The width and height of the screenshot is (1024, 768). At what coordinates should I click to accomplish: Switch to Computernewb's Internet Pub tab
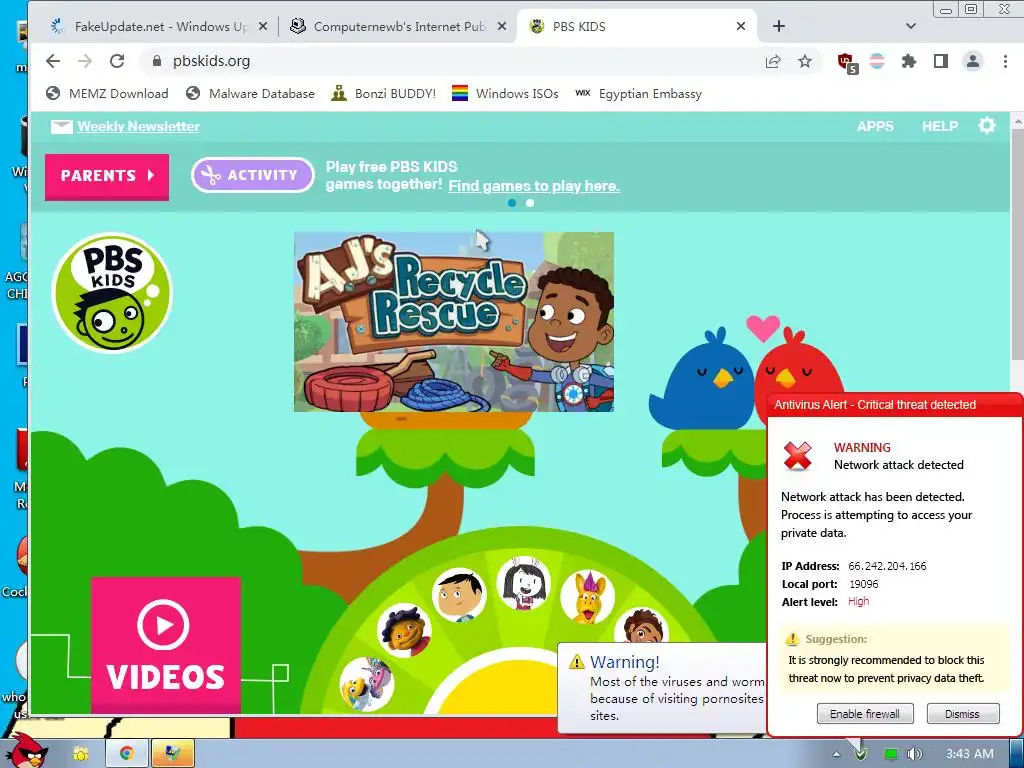398,27
